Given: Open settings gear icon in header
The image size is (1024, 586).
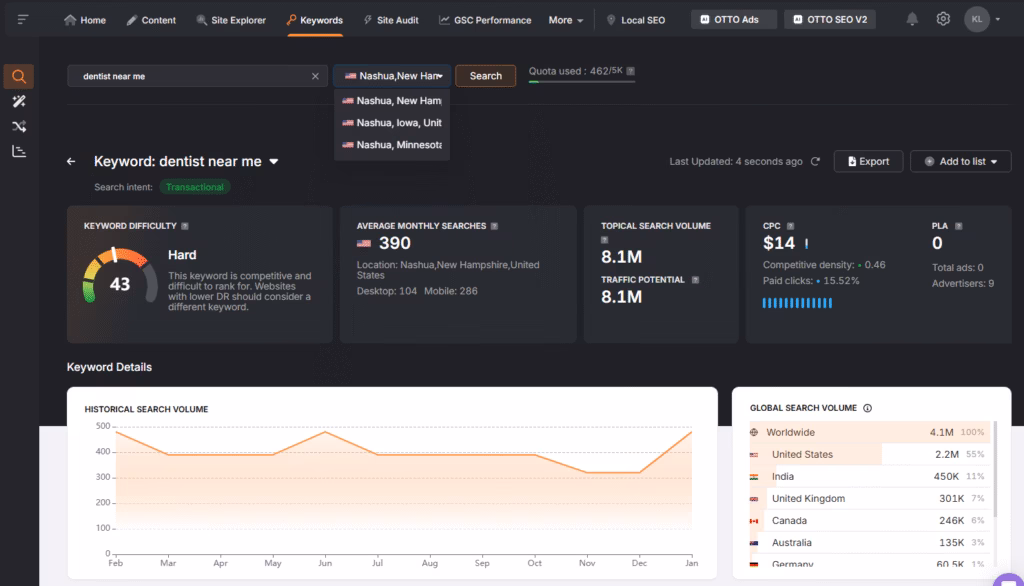Looking at the screenshot, I should [943, 19].
